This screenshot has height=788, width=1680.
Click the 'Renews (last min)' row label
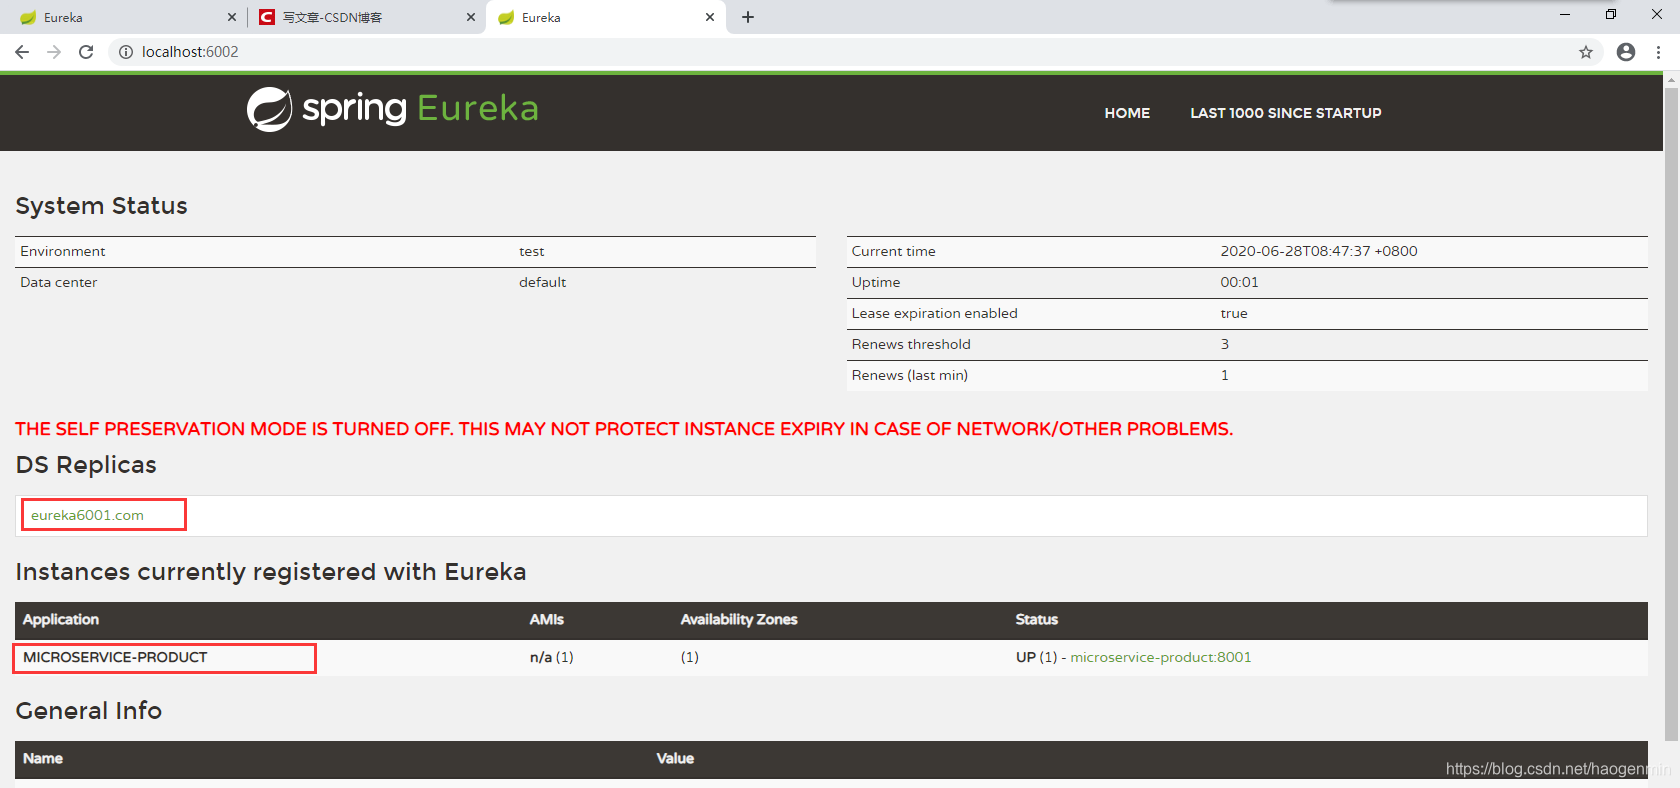910,375
